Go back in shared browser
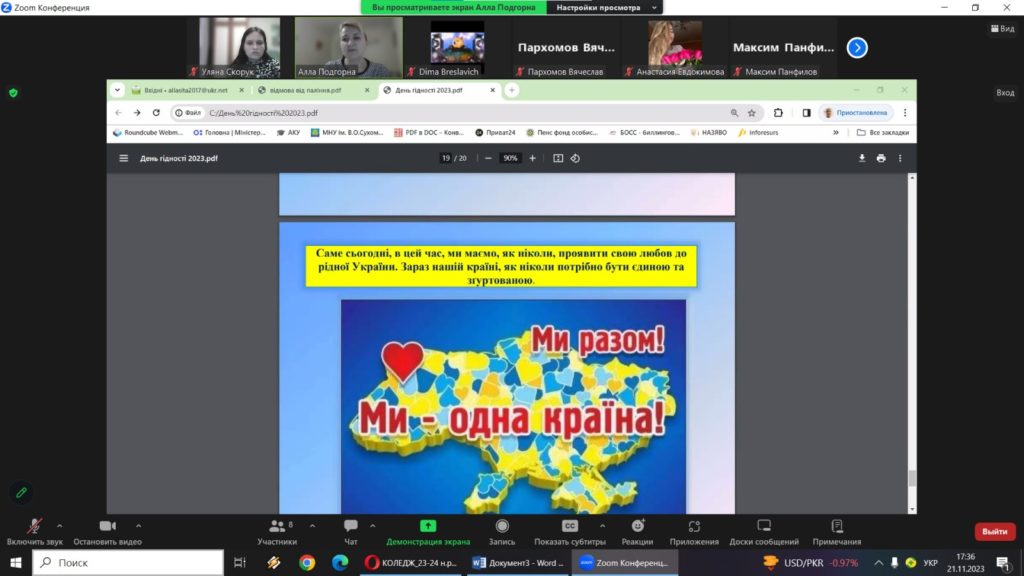This screenshot has height=576, width=1024. coord(118,112)
